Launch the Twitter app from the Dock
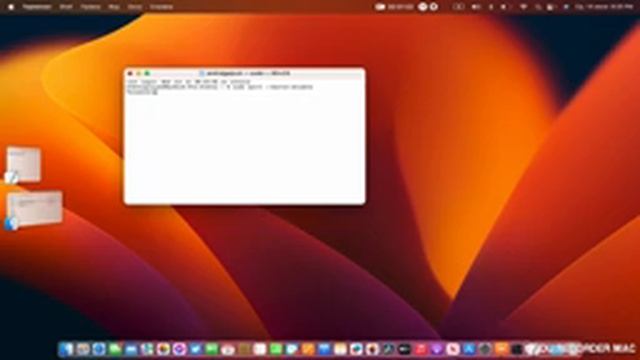640x360 pixels. (196, 349)
